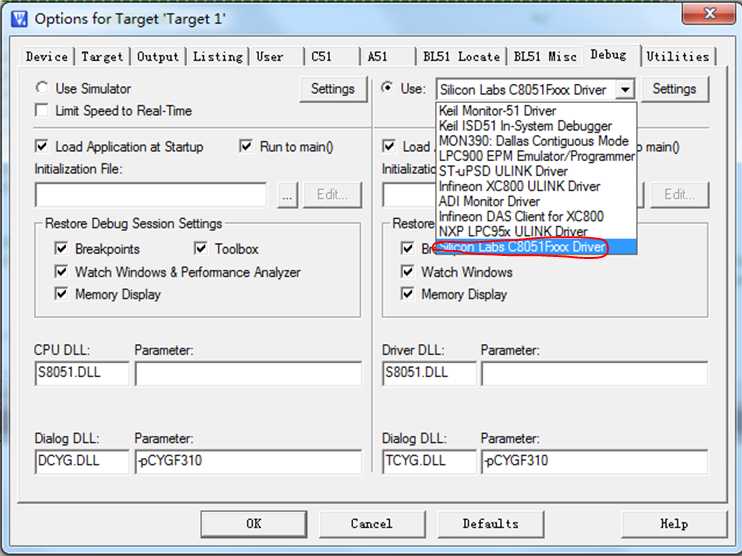The width and height of the screenshot is (742, 556).
Task: Toggle simulator Run to main() checkbox
Action: coord(246,146)
